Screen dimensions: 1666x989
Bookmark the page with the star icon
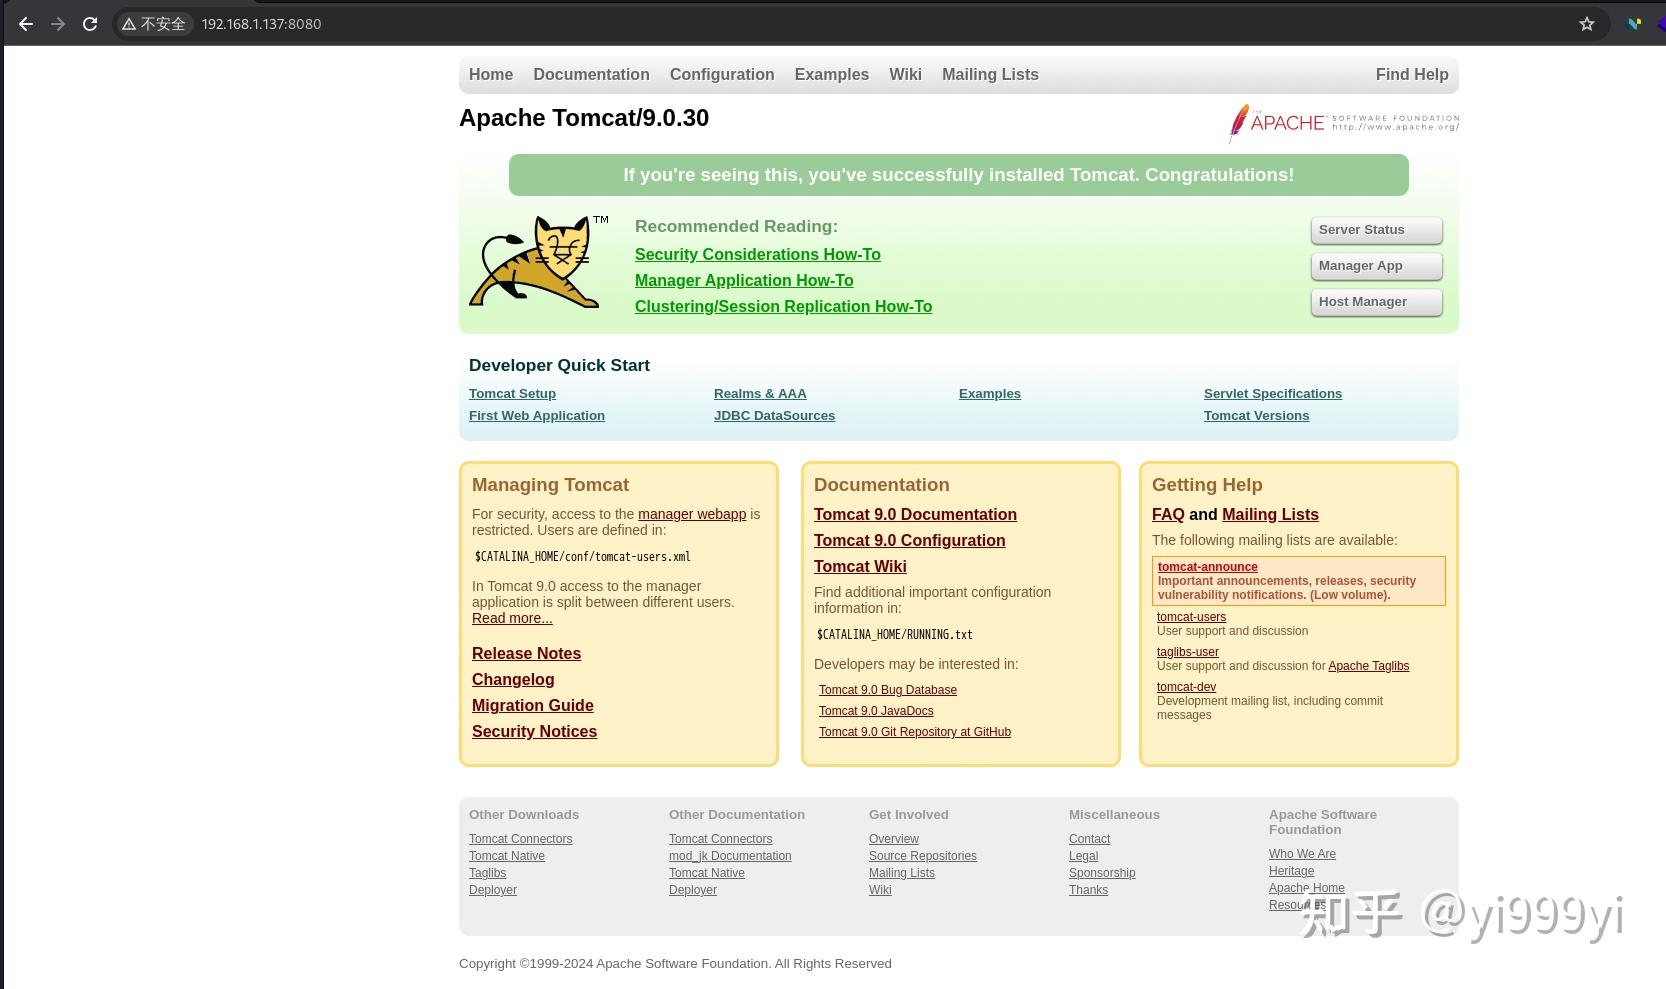click(x=1587, y=24)
